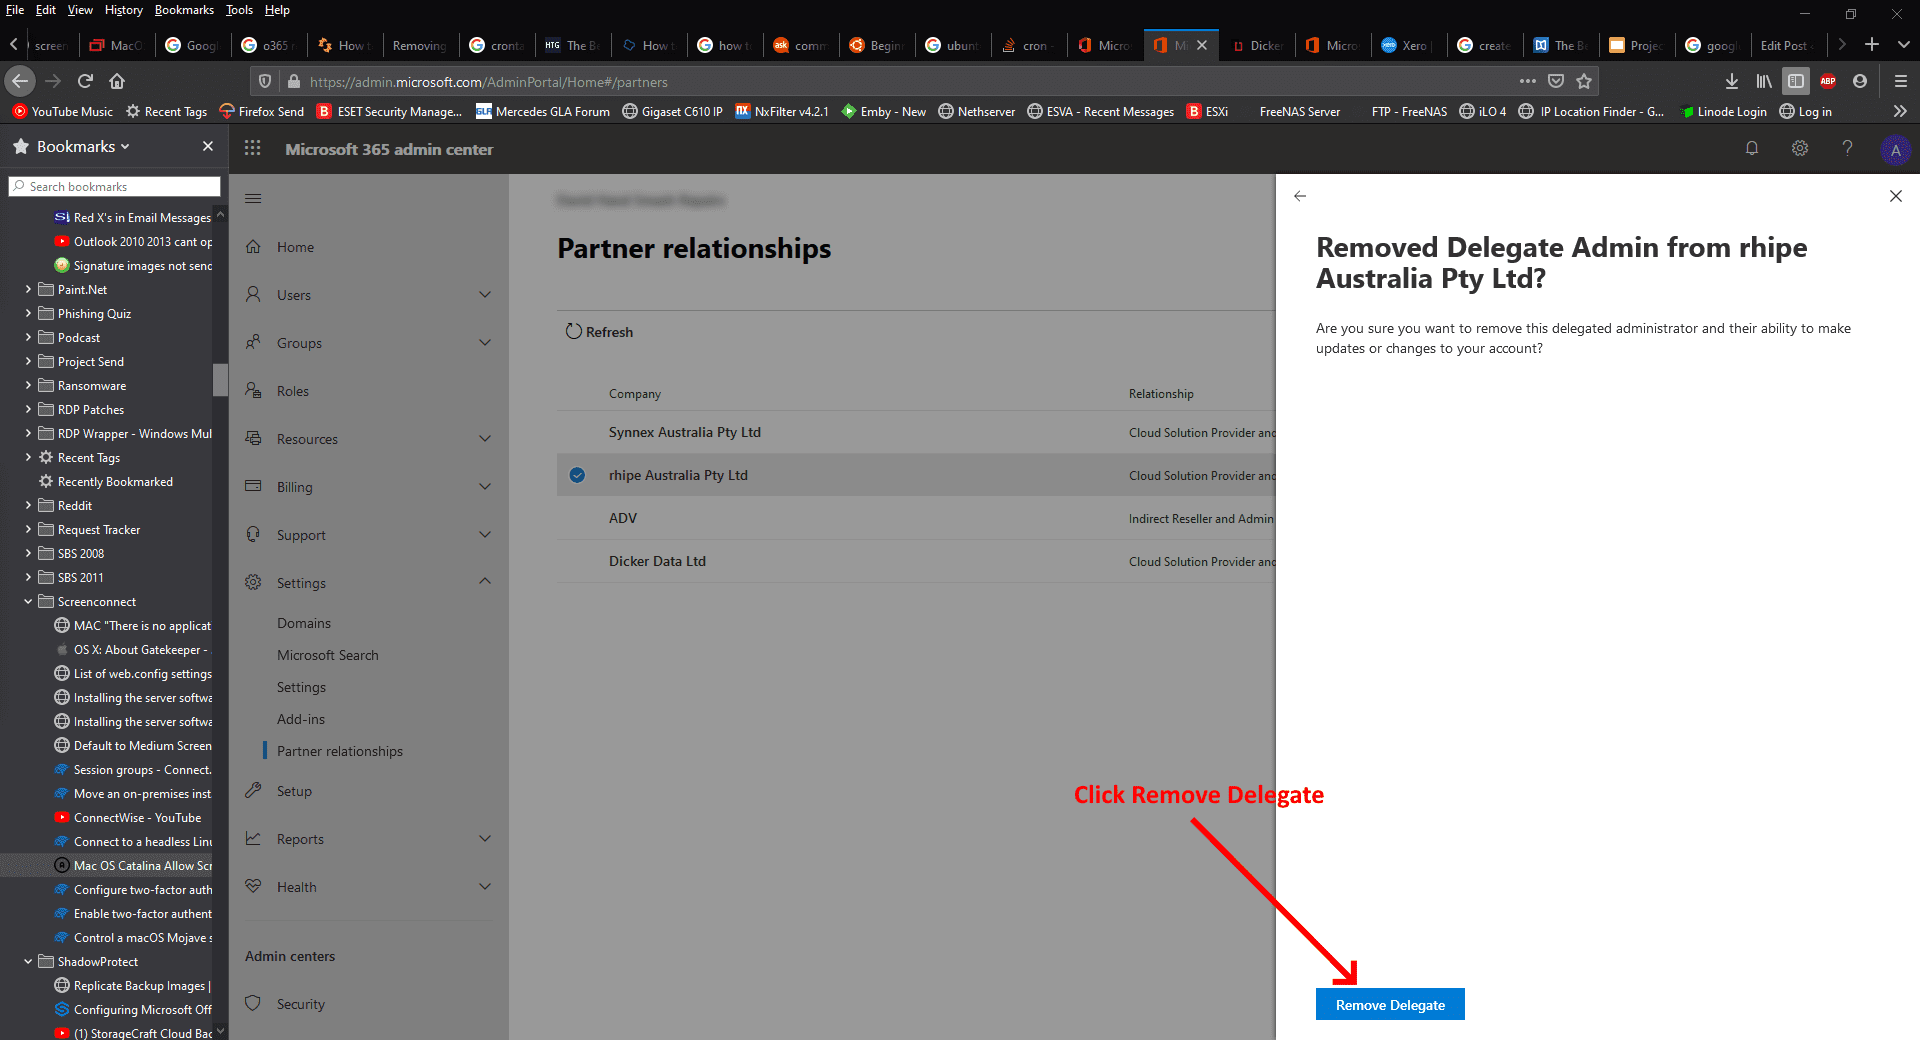Open the Linode Login bookmark

pyautogui.click(x=1723, y=111)
